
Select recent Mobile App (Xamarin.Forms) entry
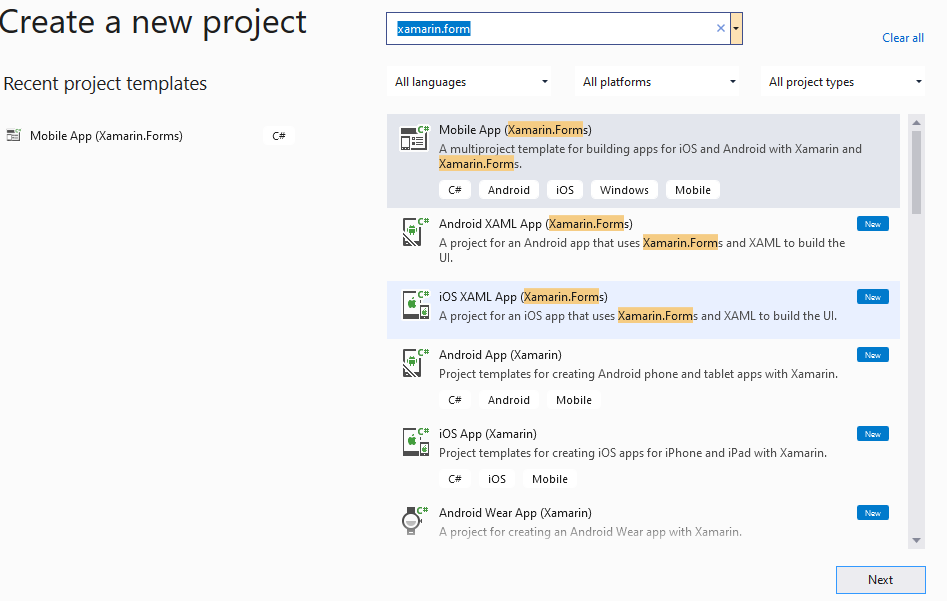point(106,136)
